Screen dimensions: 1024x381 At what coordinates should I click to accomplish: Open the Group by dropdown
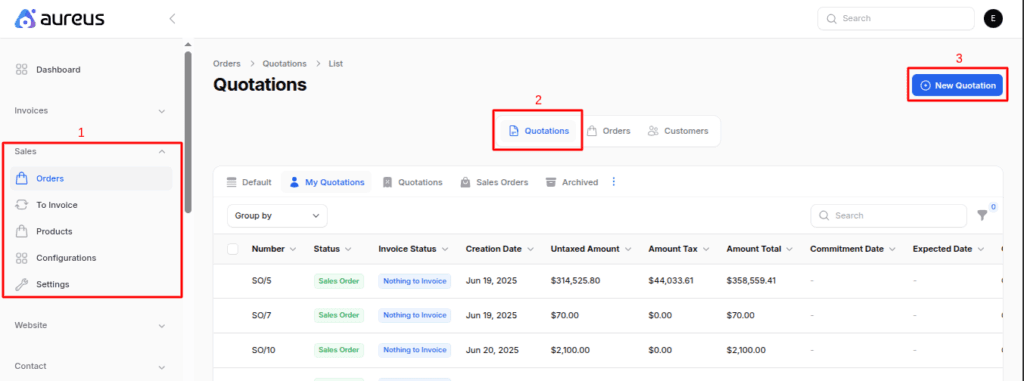tap(277, 216)
